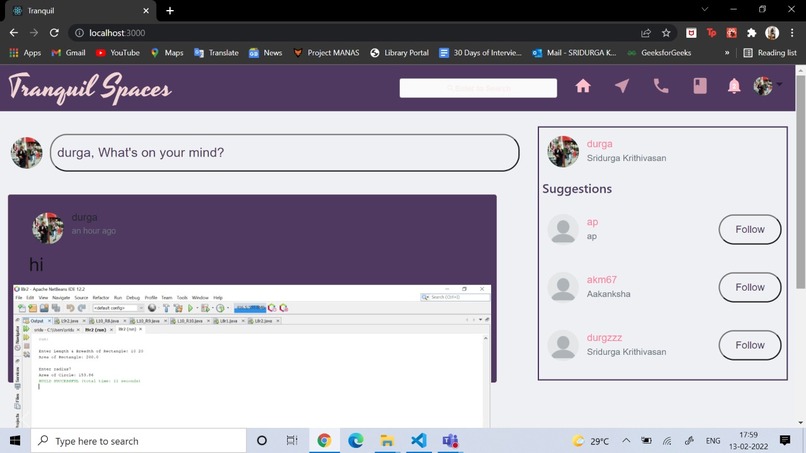
Task: Click durga's avatar in the sidebar card
Action: tap(563, 151)
